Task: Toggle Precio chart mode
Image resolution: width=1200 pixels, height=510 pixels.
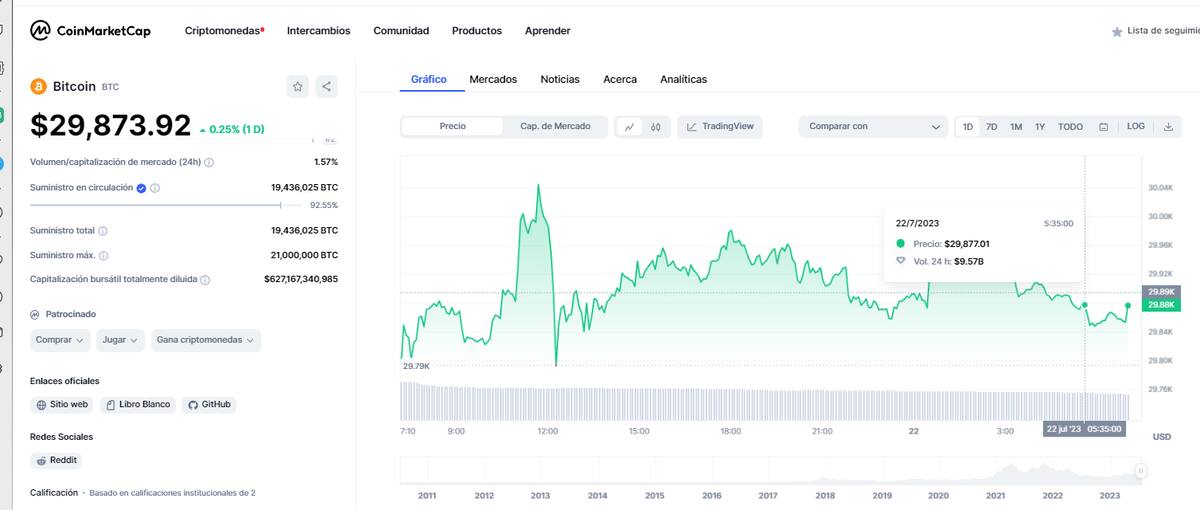Action: pos(452,127)
